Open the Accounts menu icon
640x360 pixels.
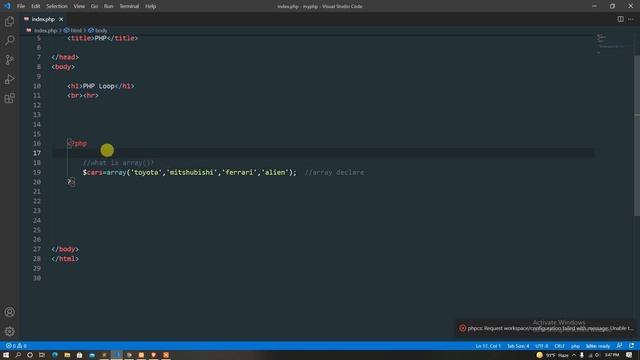pos(9,312)
